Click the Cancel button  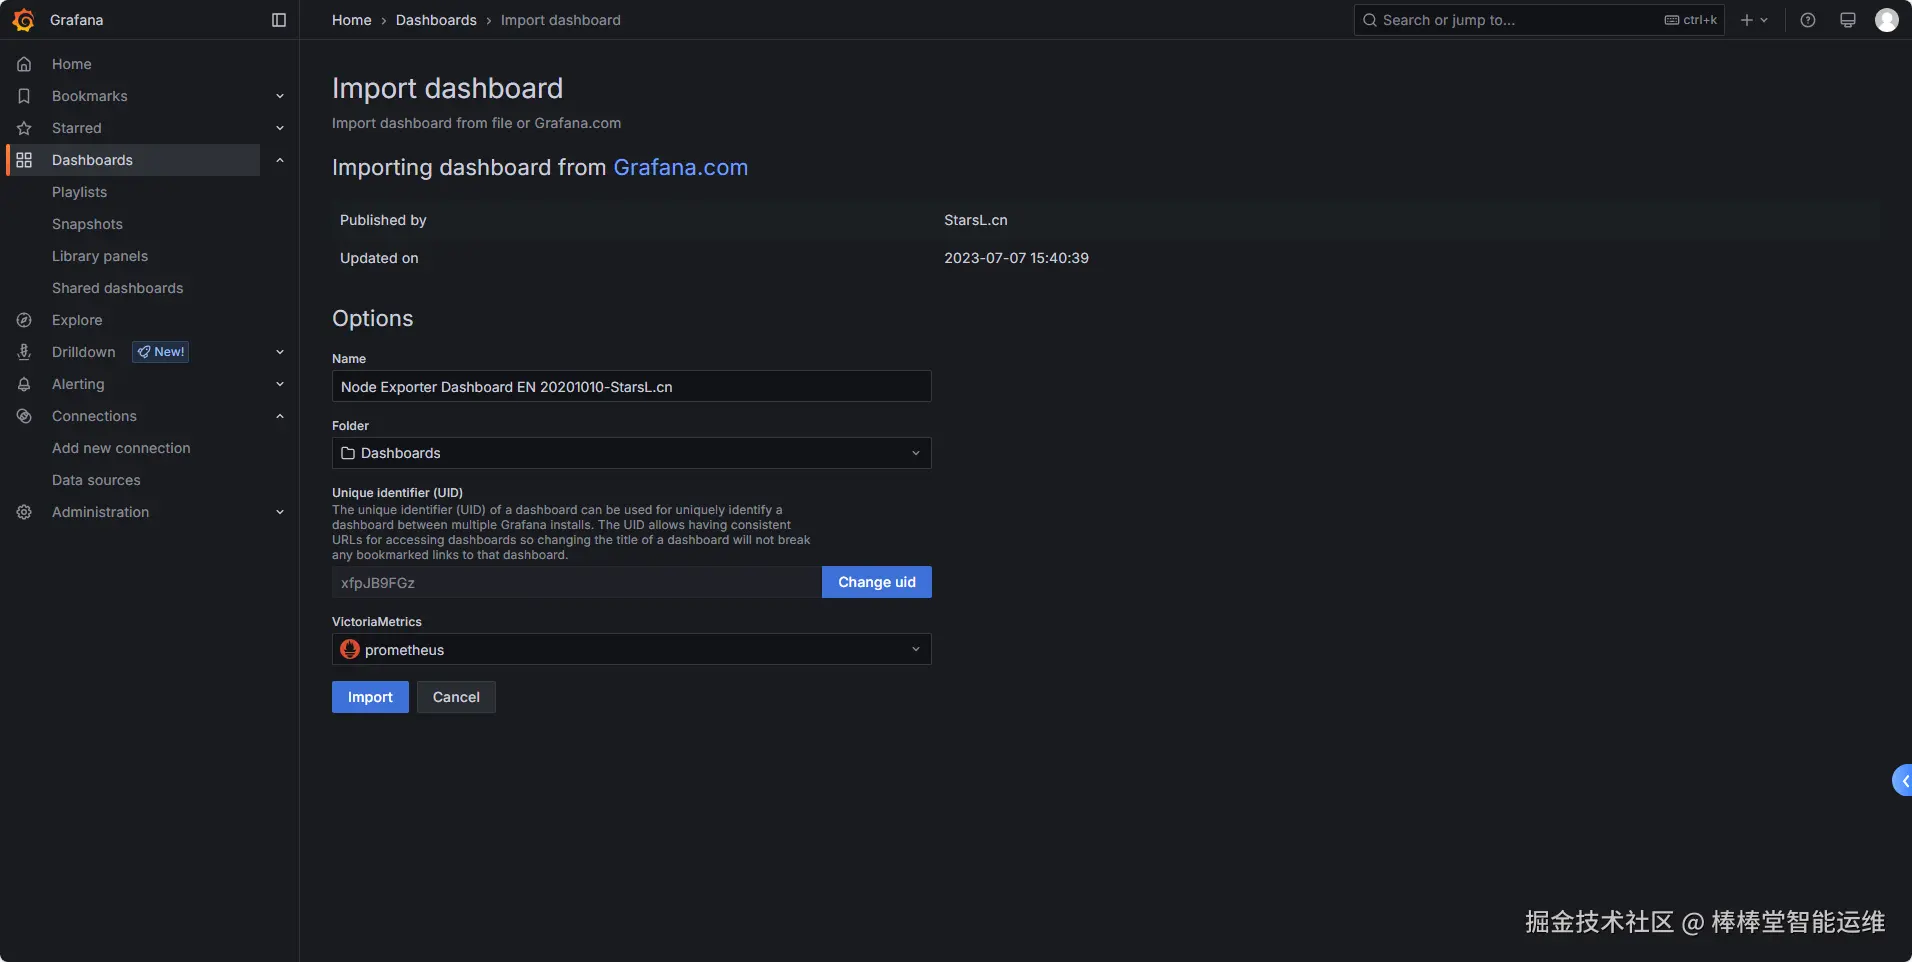(x=456, y=697)
